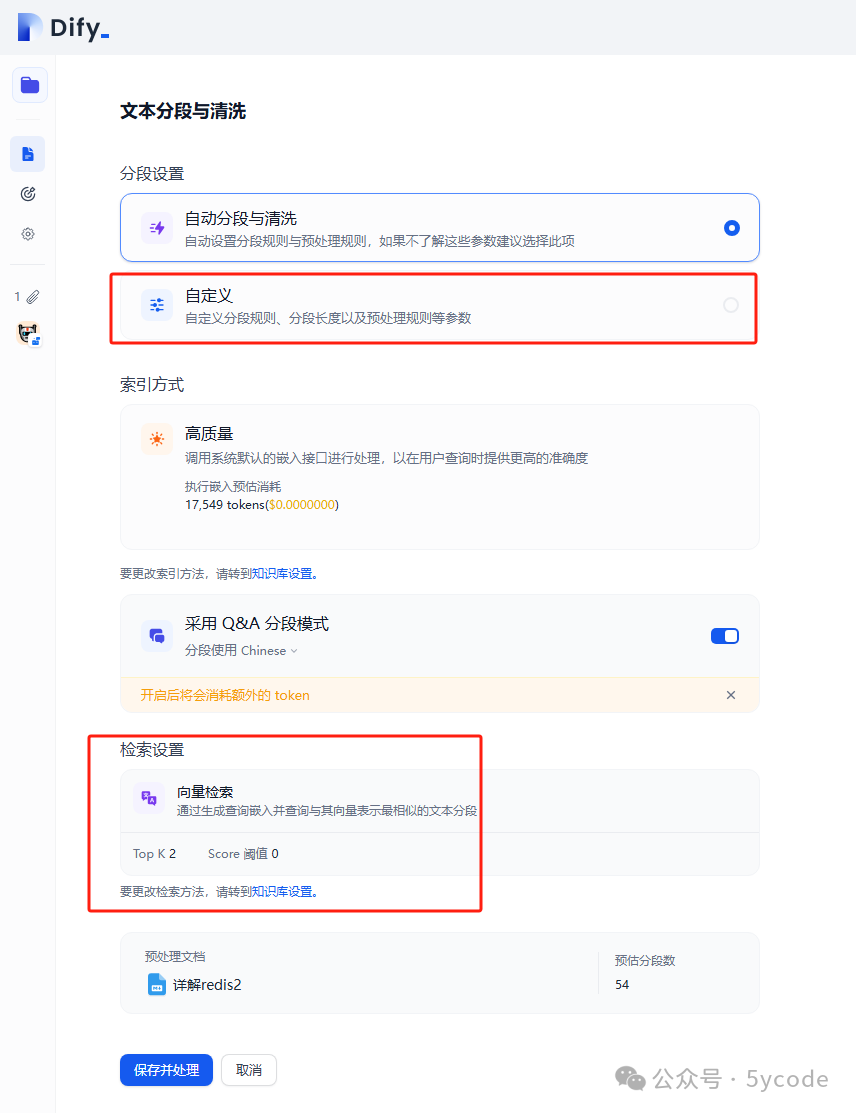The width and height of the screenshot is (856, 1113).
Task: Click the automatic segmentation lightning icon
Action: tap(157, 228)
